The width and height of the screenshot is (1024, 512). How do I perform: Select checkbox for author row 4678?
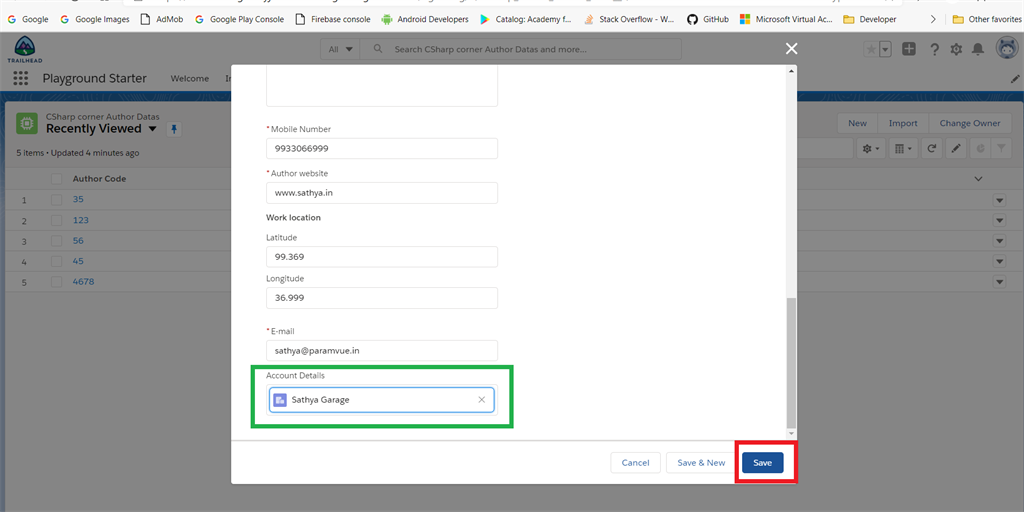[57, 282]
